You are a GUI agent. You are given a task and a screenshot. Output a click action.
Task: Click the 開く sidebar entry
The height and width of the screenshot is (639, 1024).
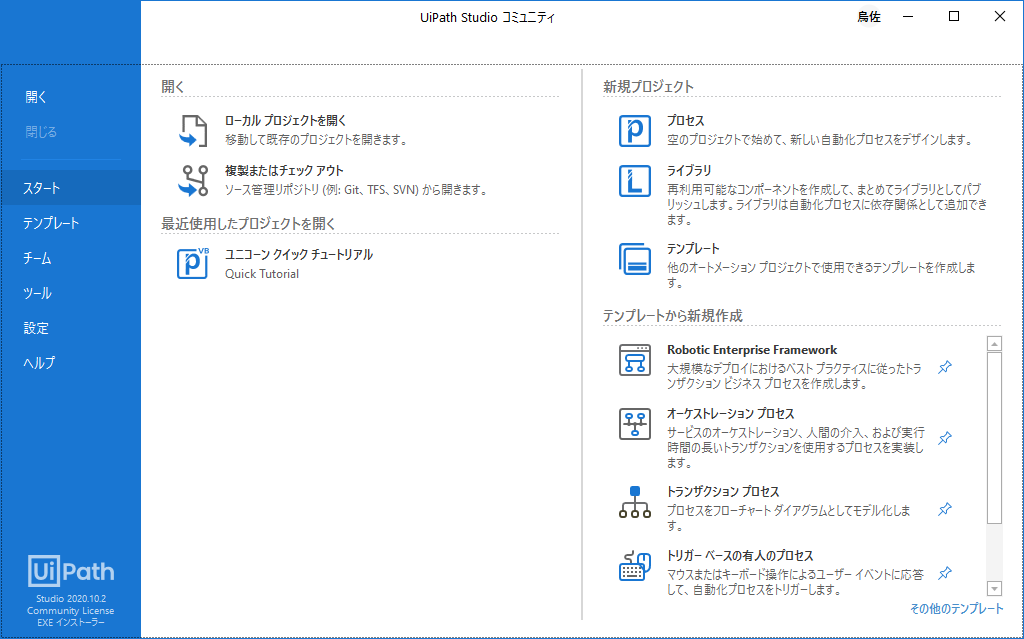36,96
